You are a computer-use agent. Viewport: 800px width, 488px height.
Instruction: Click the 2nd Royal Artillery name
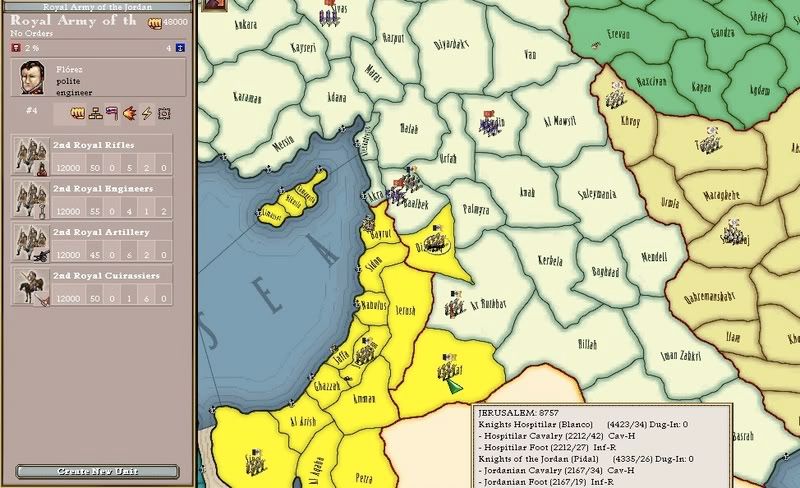tap(102, 232)
